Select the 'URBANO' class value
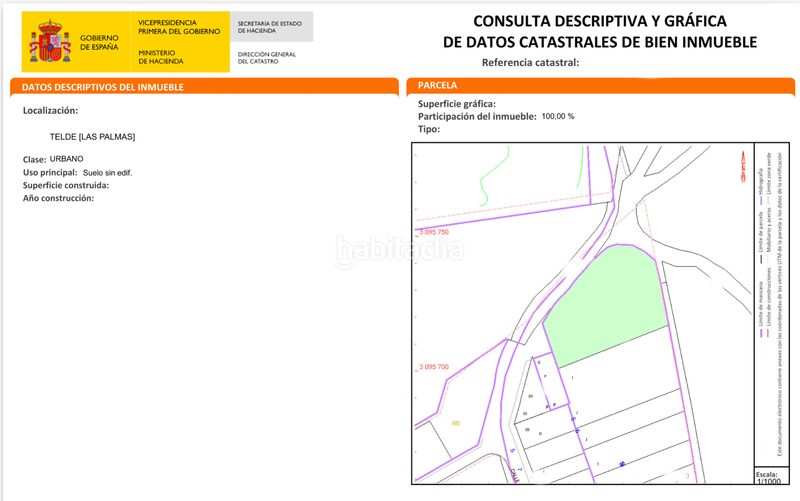 [x=66, y=159]
